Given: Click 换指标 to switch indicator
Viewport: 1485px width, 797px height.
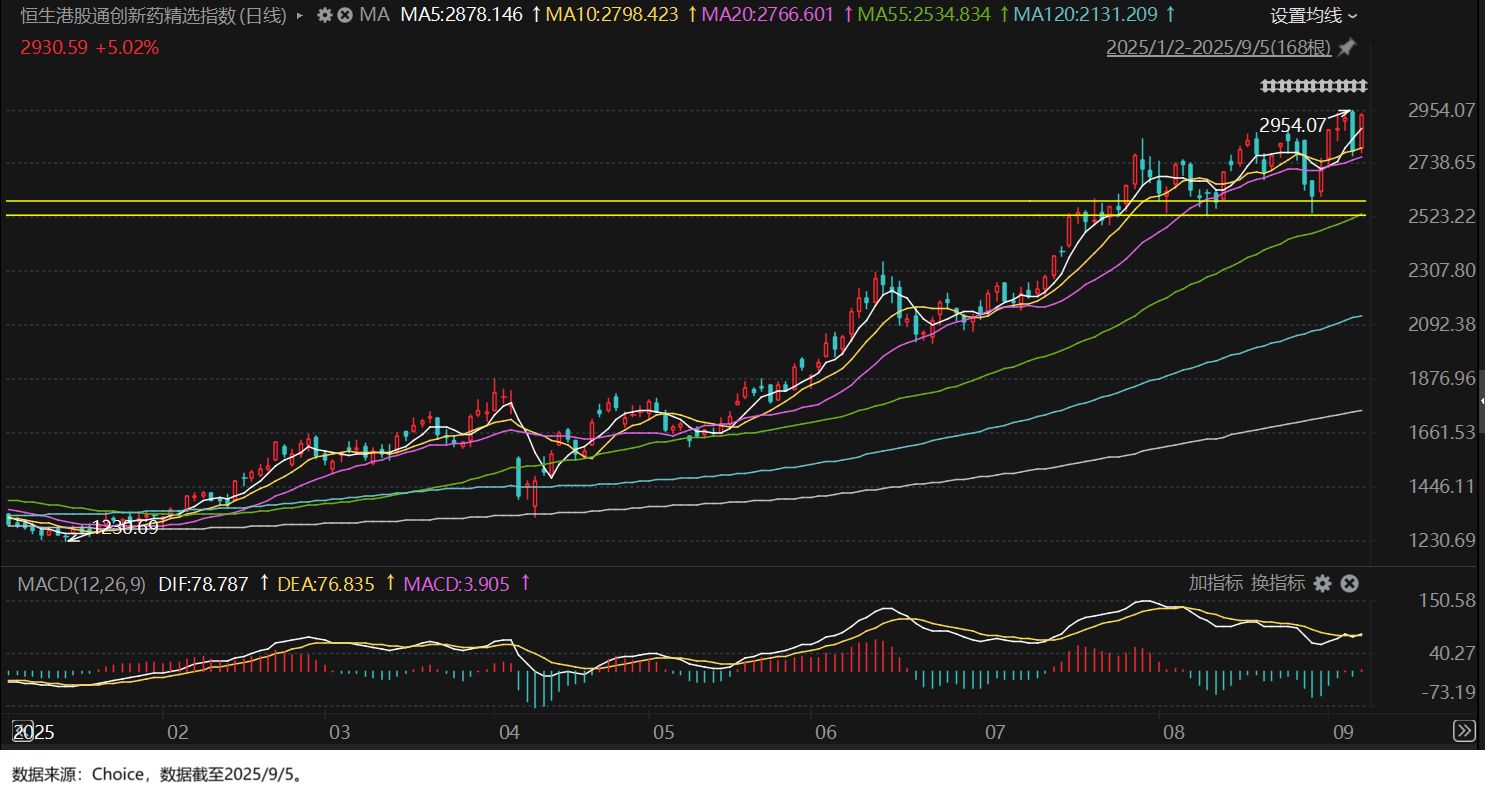Looking at the screenshot, I should tap(1277, 584).
